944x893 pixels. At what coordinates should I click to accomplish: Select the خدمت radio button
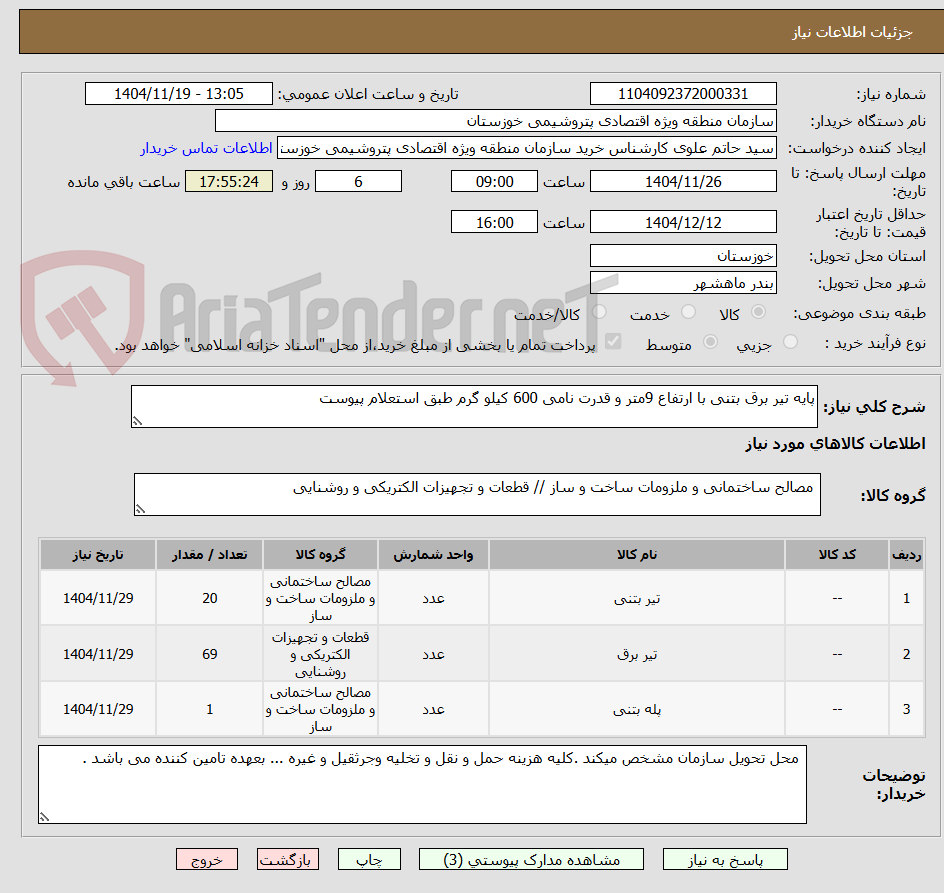coord(688,312)
